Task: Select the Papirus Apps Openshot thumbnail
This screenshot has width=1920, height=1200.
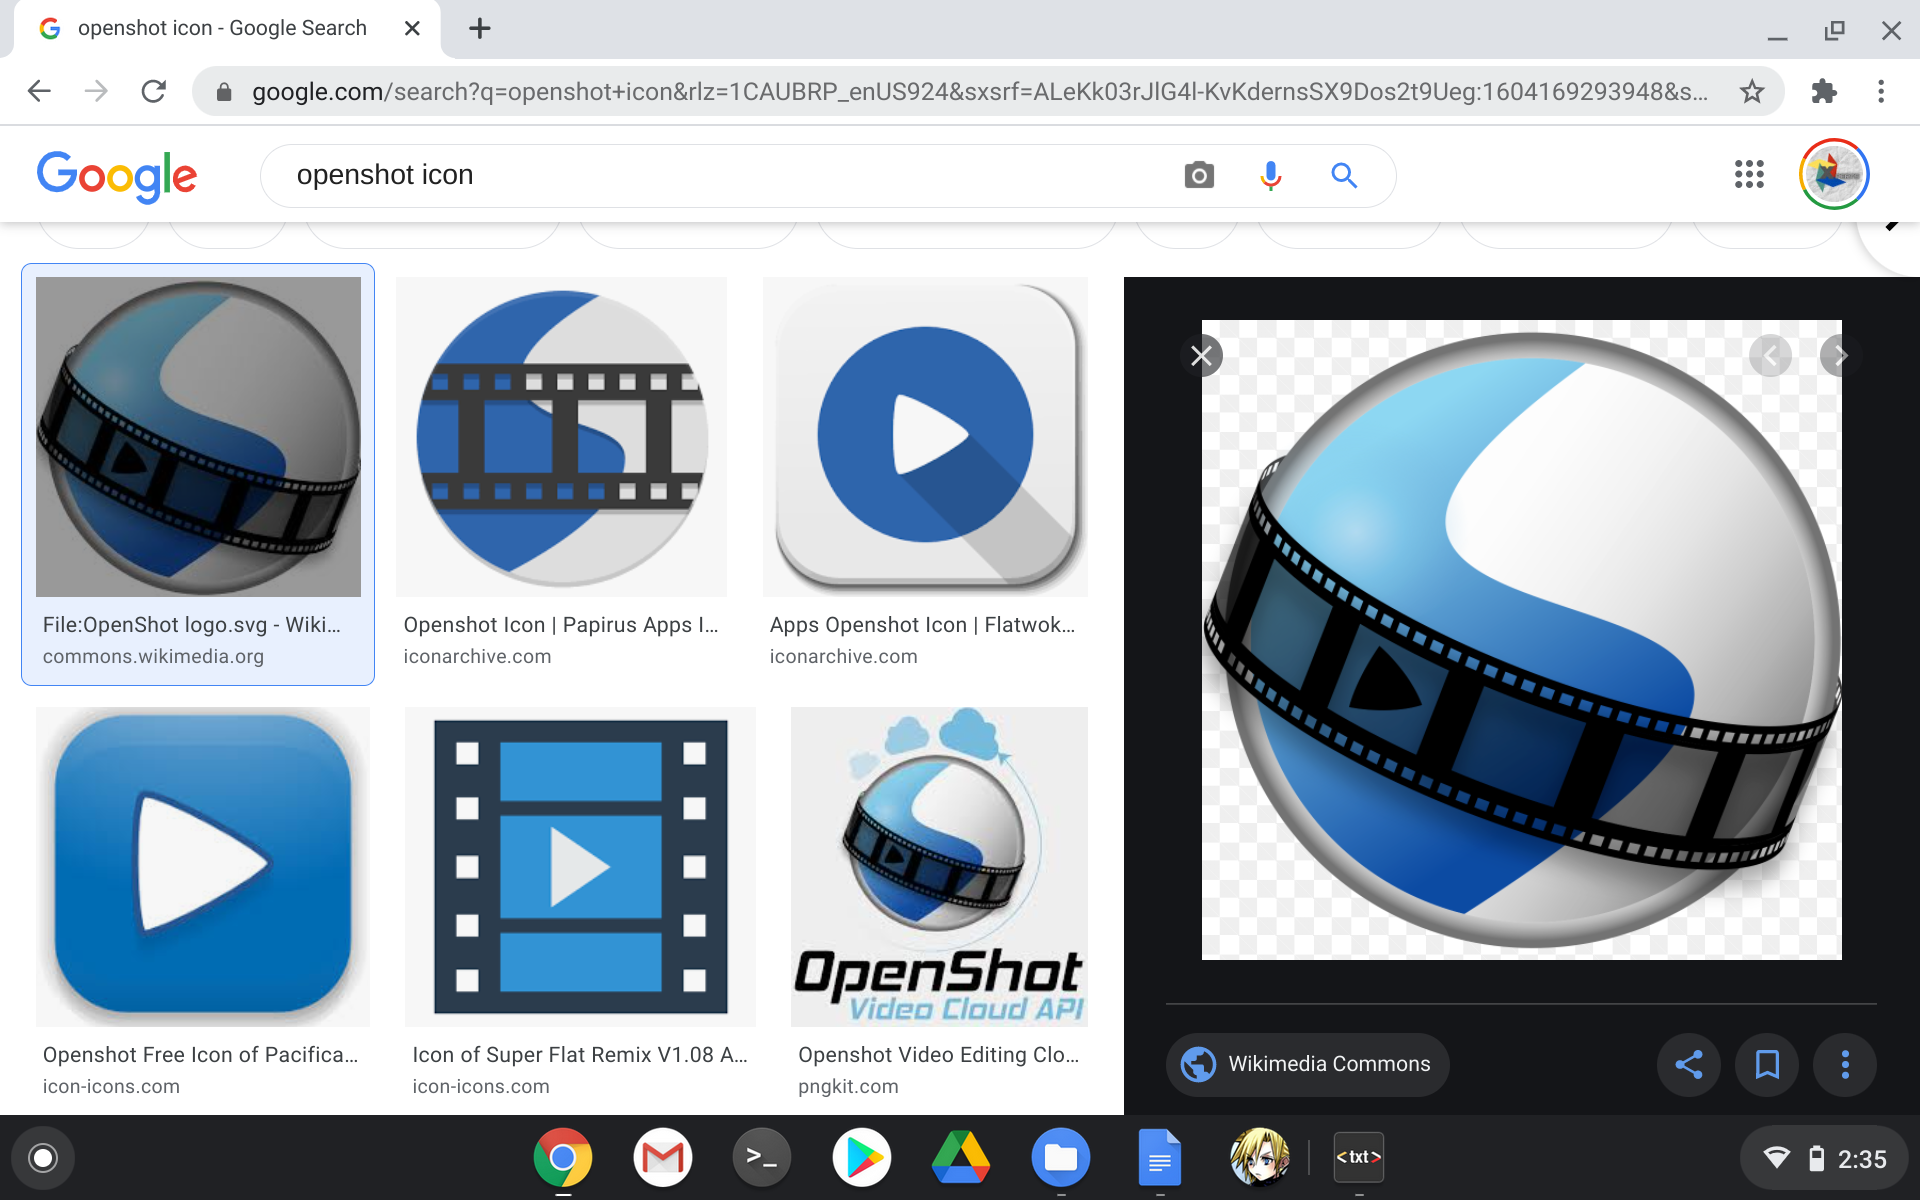Action: pyautogui.click(x=561, y=437)
